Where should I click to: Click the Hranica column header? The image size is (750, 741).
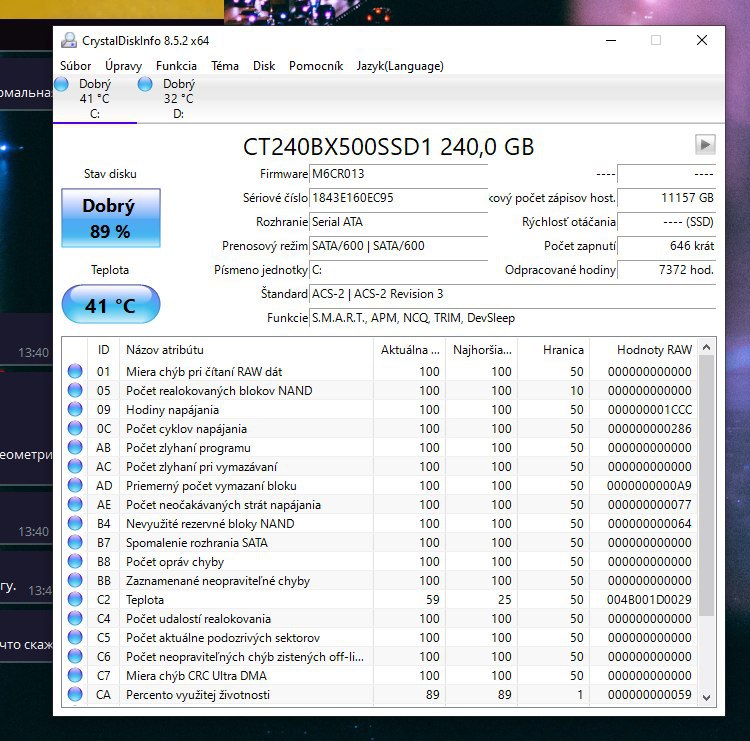(554, 350)
